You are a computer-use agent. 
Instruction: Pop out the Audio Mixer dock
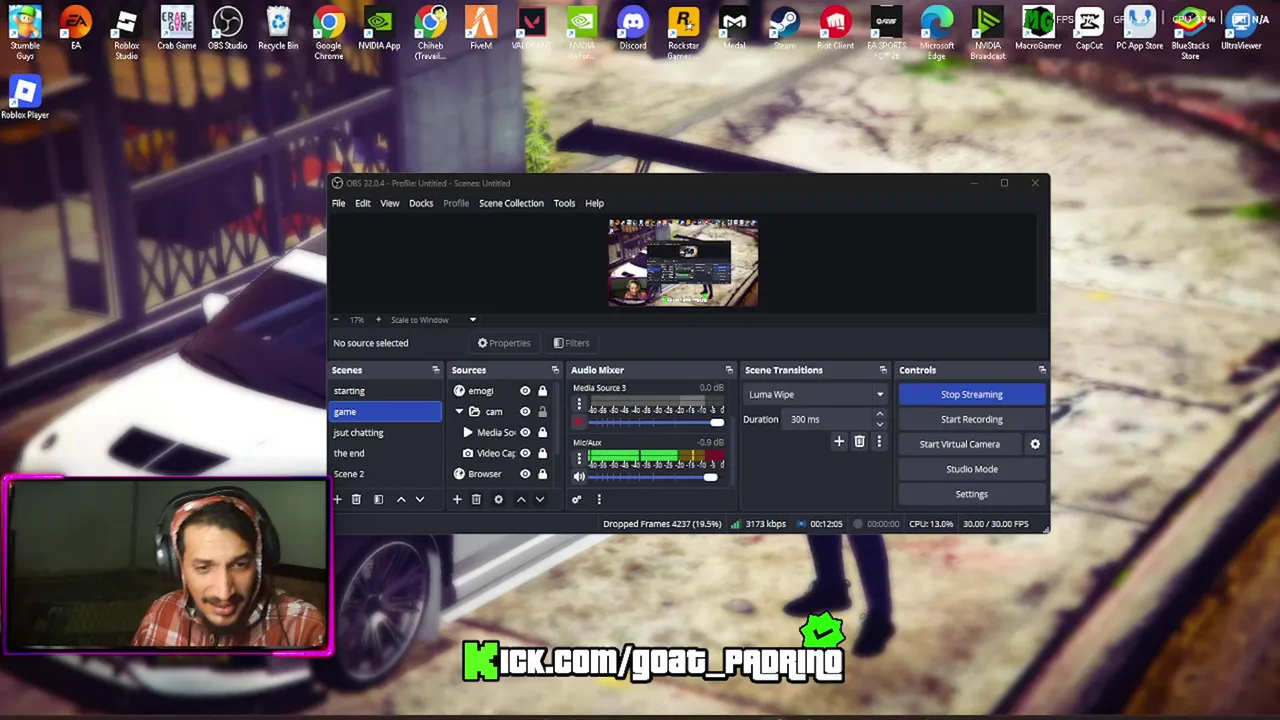[x=729, y=370]
